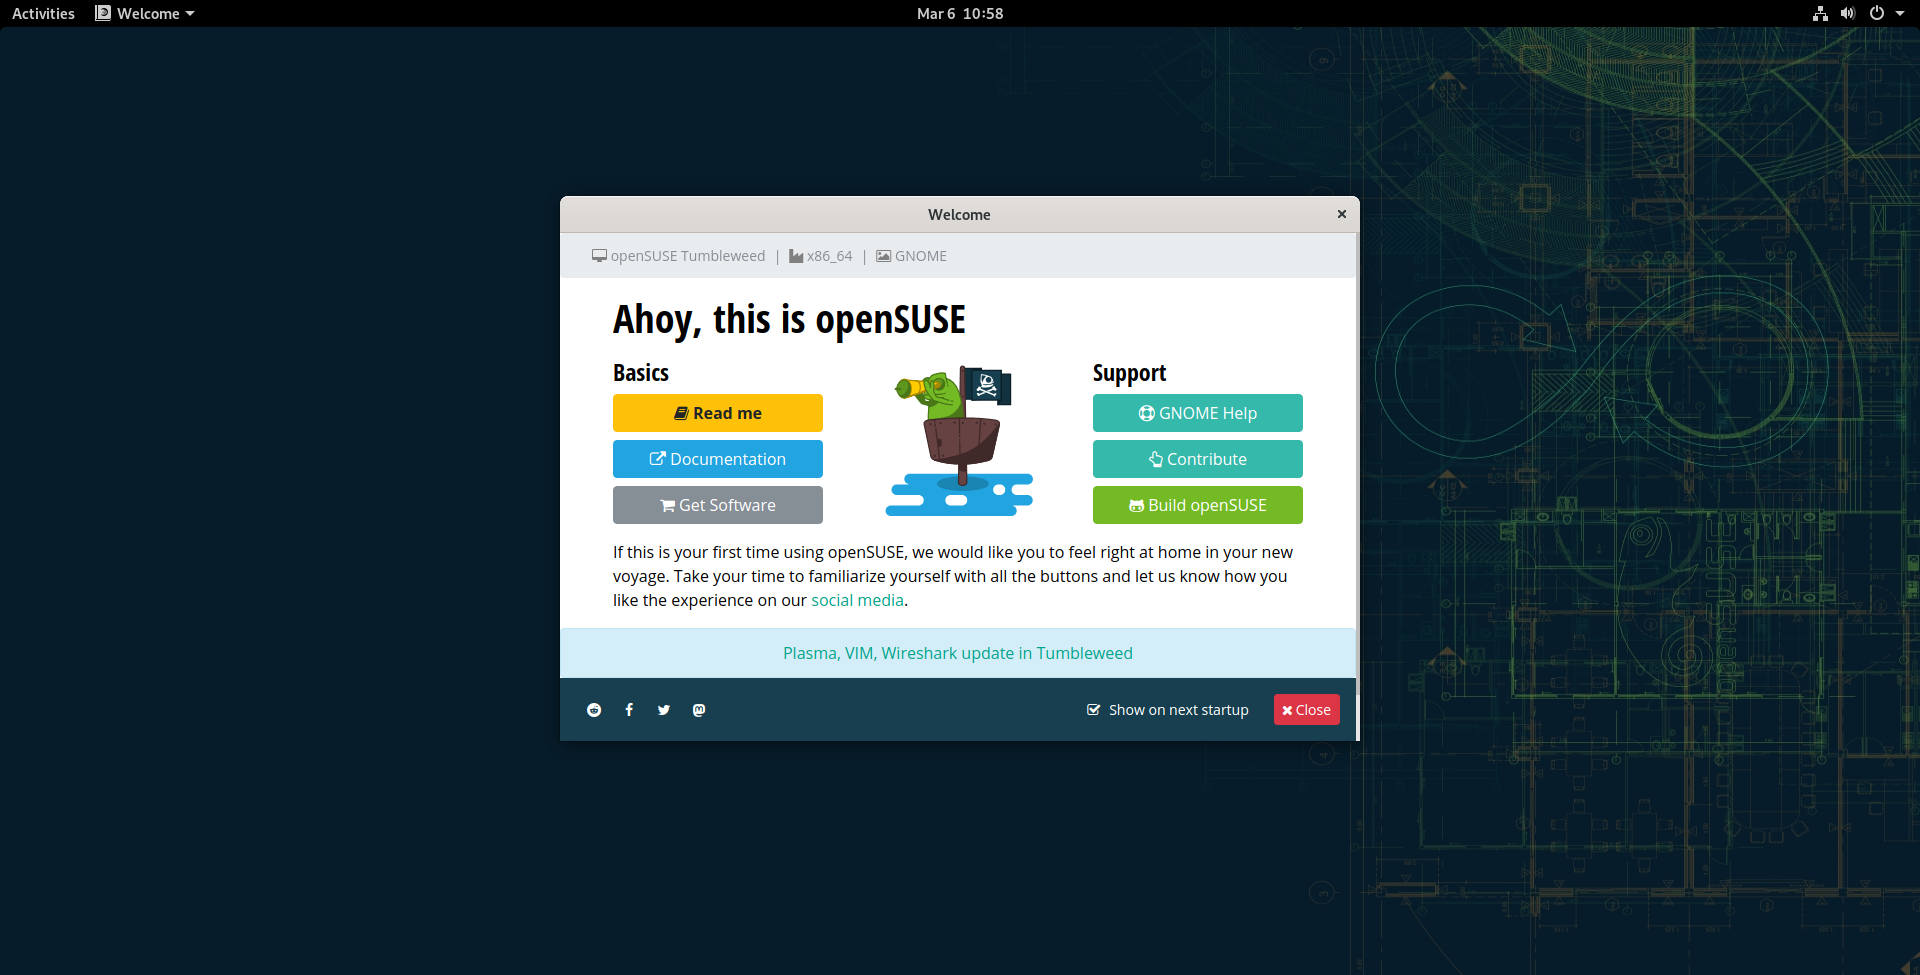Click the Get Software button
The image size is (1920, 975).
[718, 505]
